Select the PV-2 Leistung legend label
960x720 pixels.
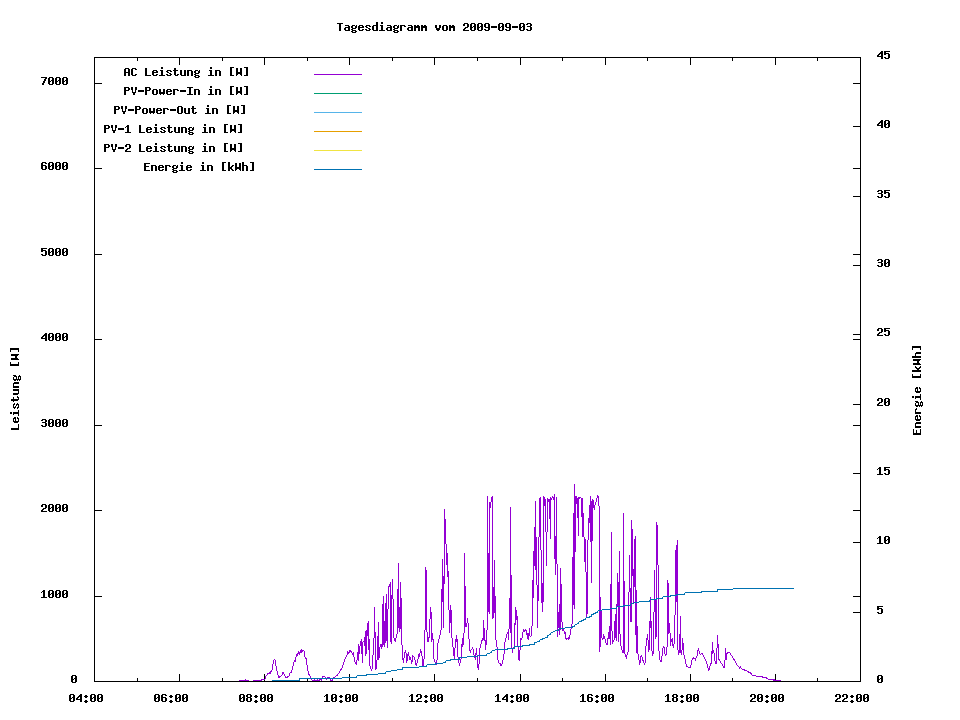173,148
